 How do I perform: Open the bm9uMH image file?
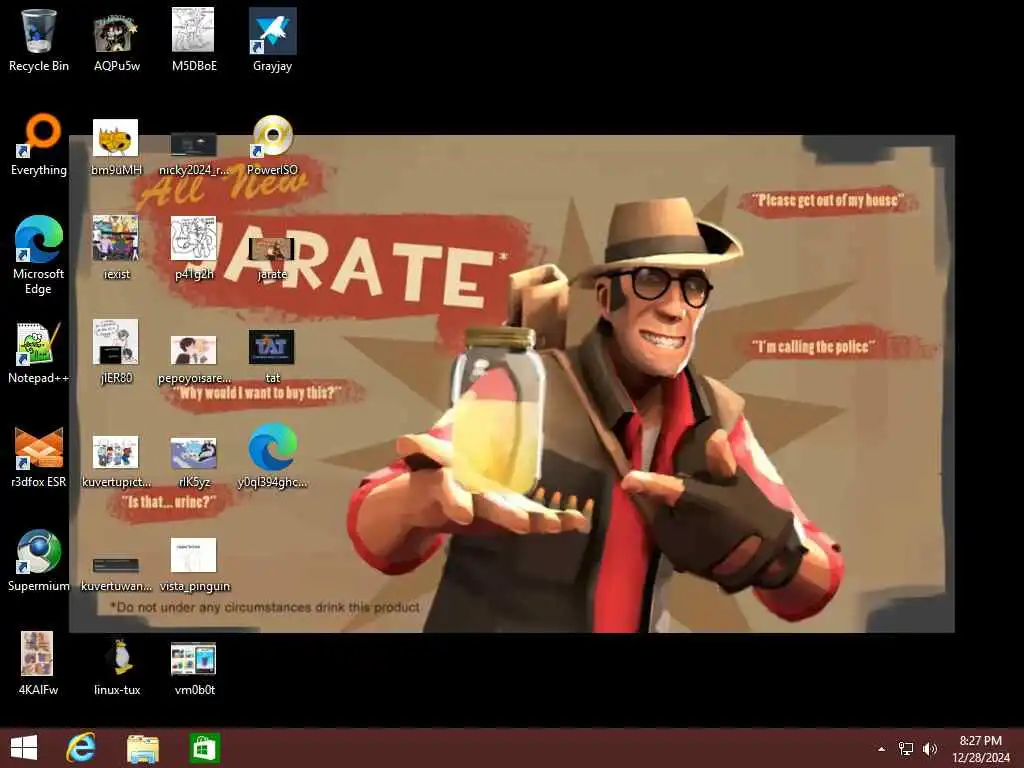116,147
